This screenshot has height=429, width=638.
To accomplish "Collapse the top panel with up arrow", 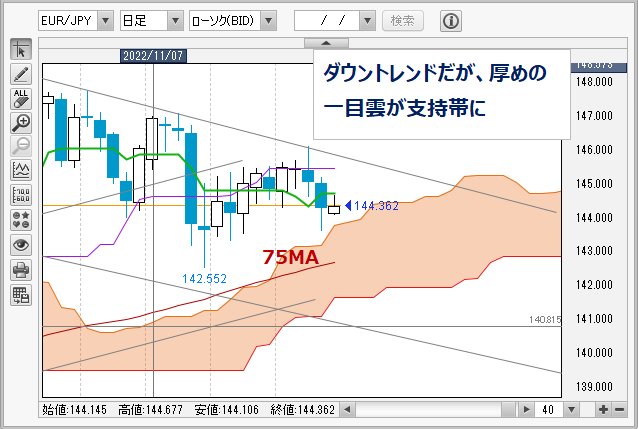I will [x=326, y=43].
